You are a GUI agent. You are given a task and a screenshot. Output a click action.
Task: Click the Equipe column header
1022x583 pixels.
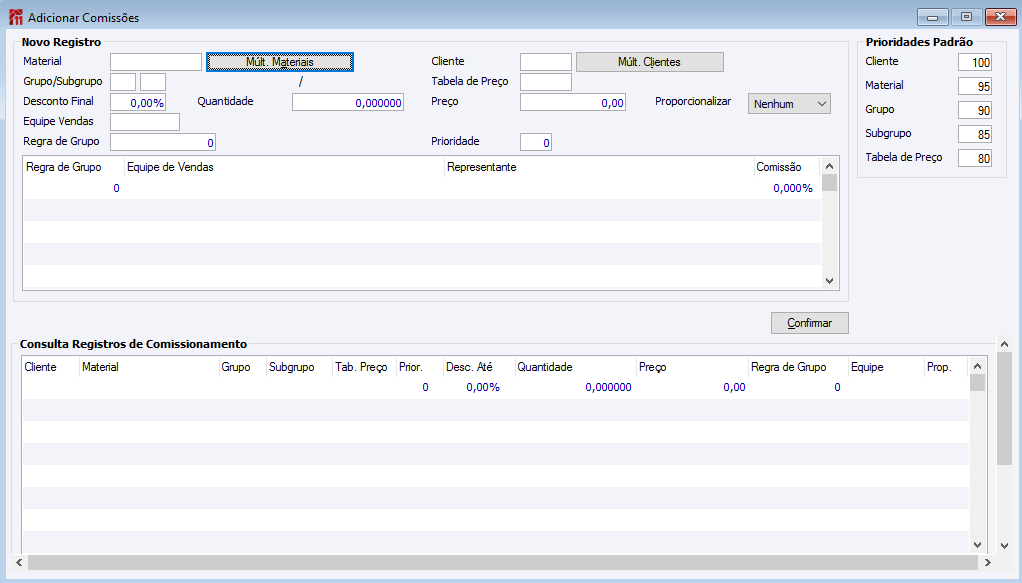point(886,367)
